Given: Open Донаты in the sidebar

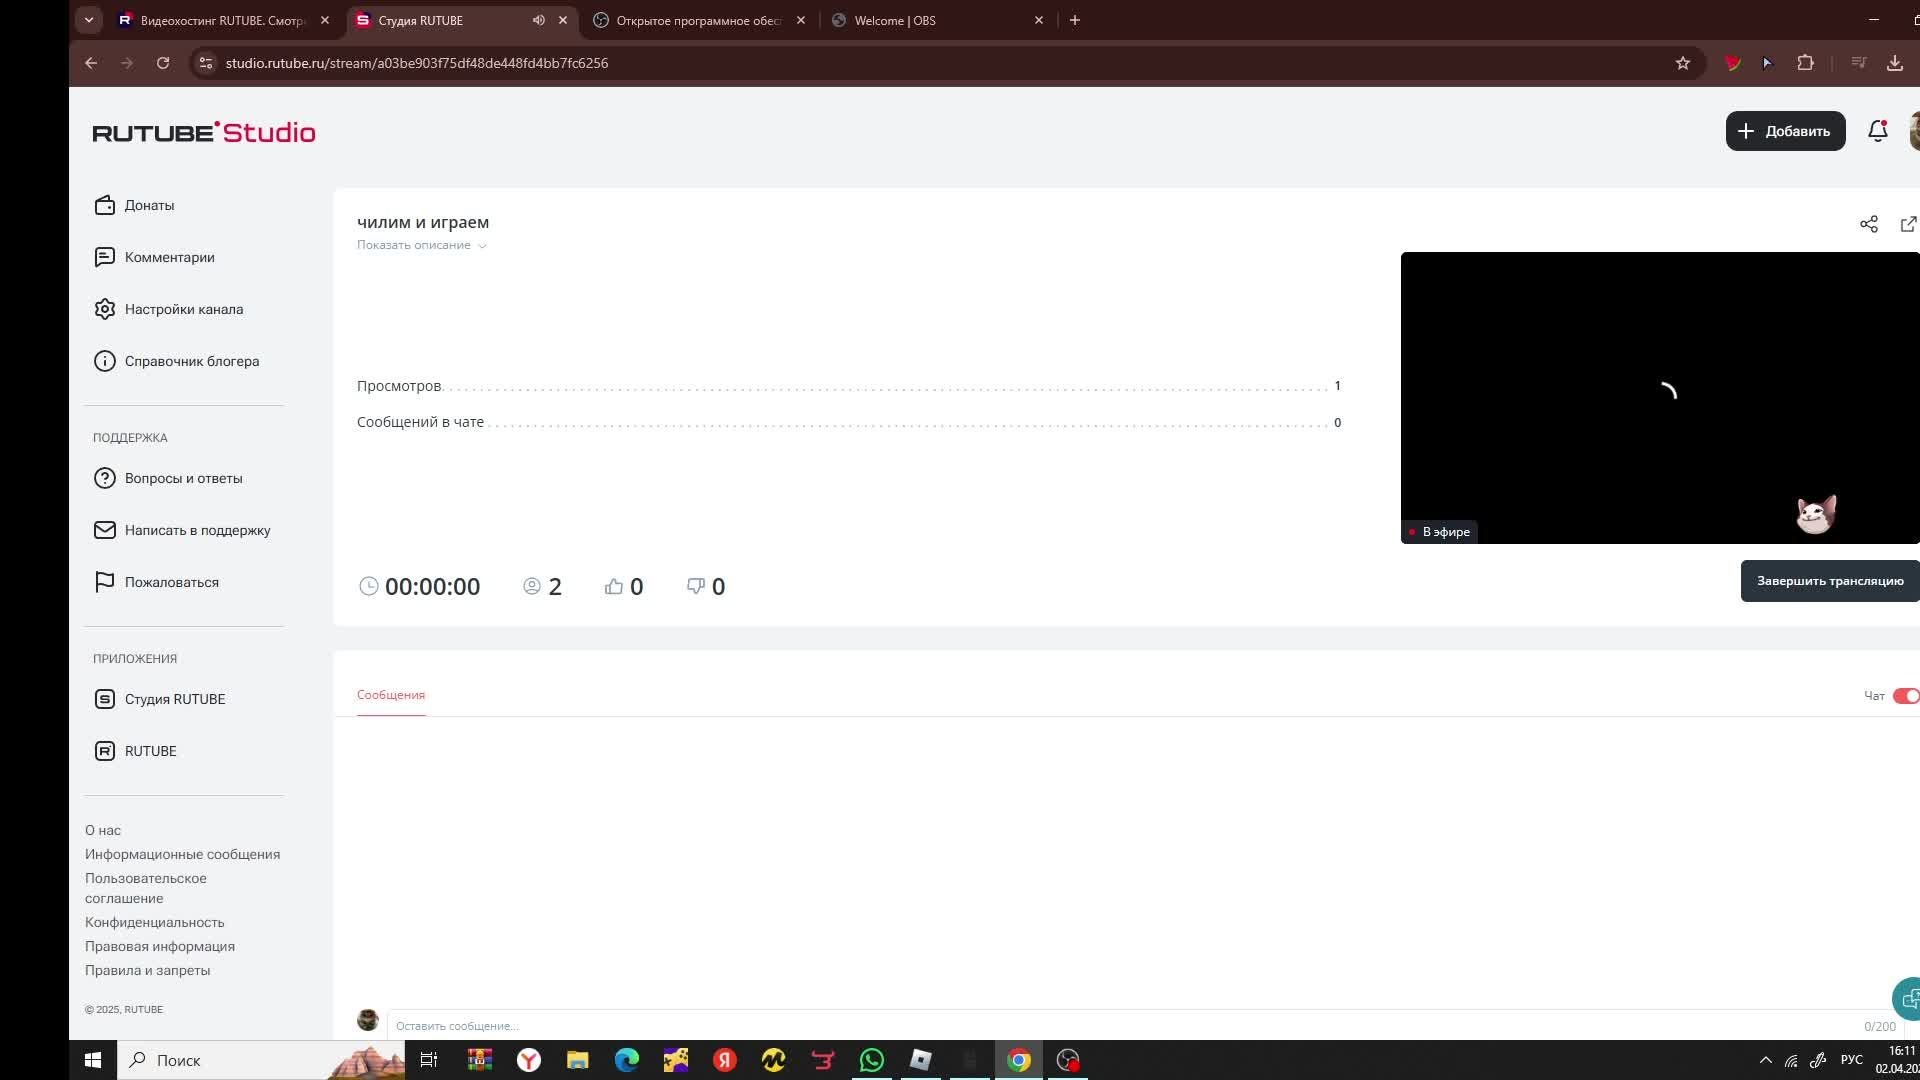Looking at the screenshot, I should 149,205.
